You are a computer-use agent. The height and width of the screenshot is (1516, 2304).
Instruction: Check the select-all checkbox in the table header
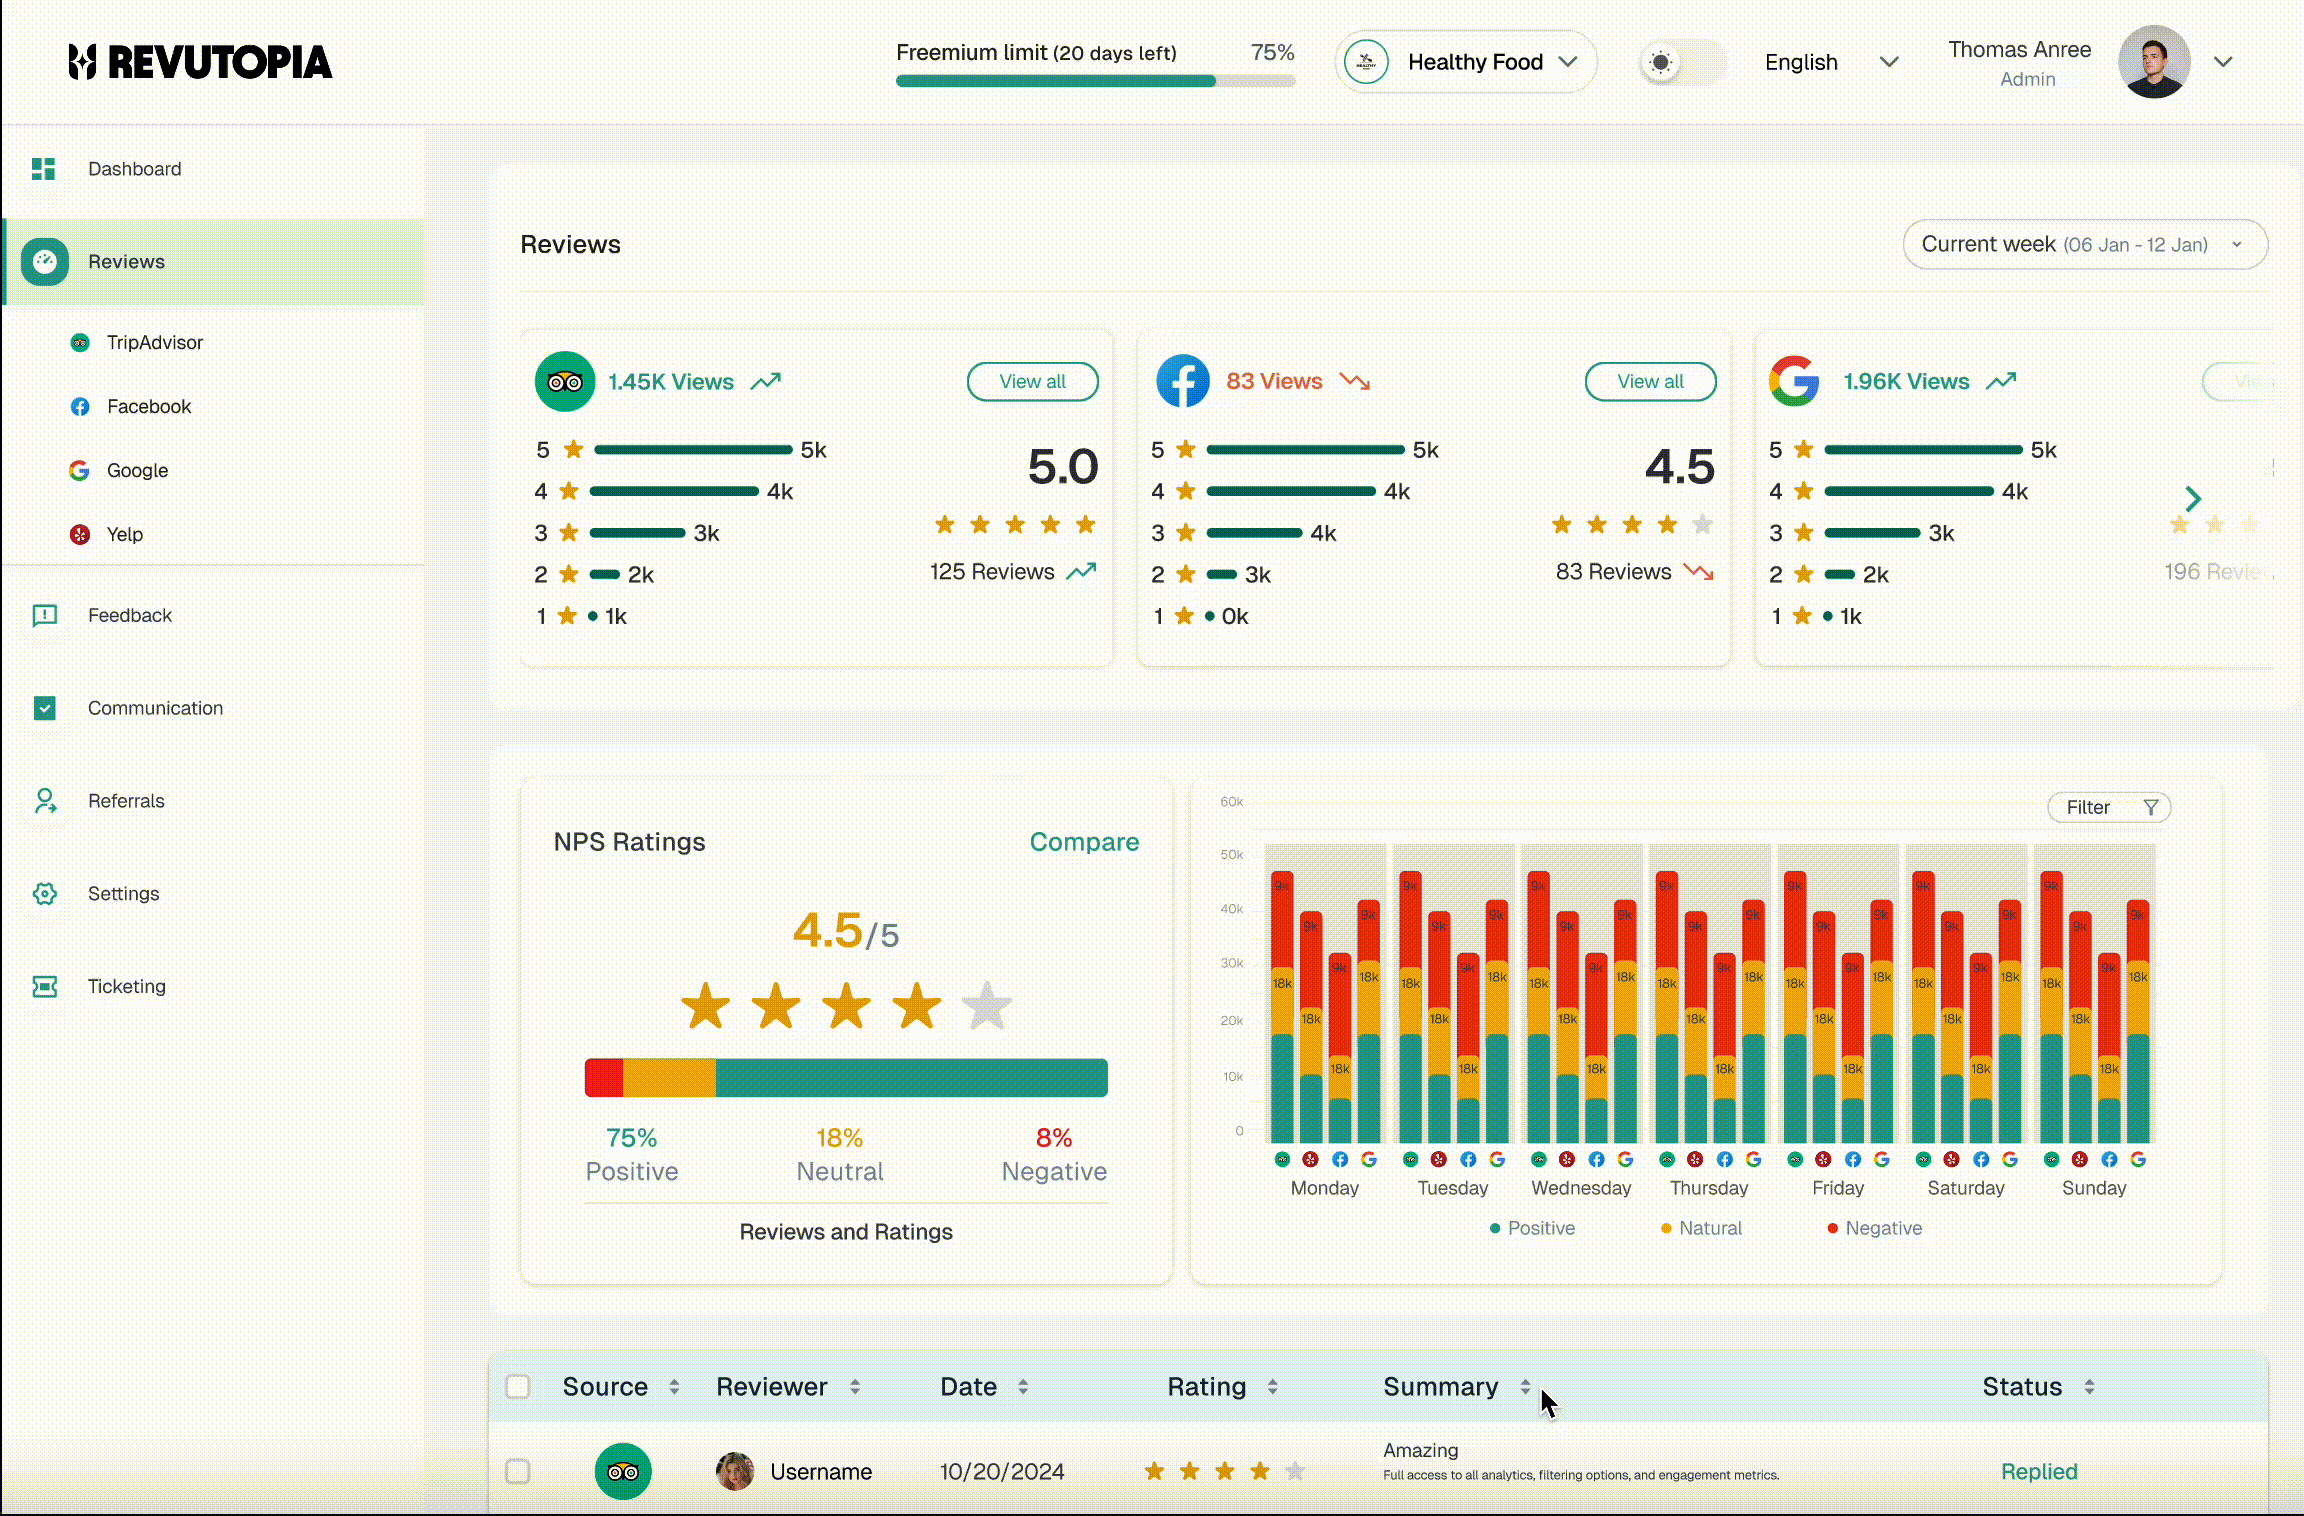518,1387
